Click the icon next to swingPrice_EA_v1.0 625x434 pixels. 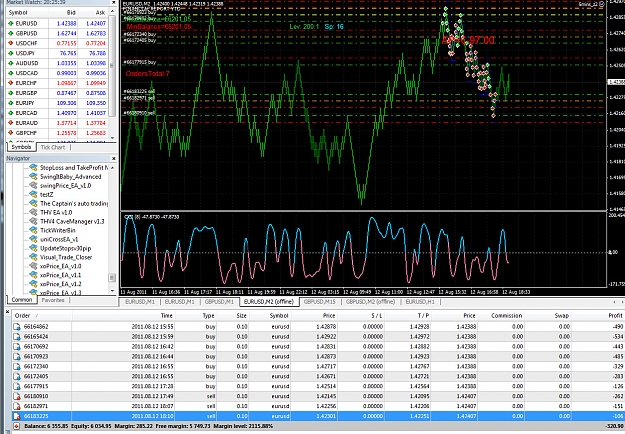[33, 186]
